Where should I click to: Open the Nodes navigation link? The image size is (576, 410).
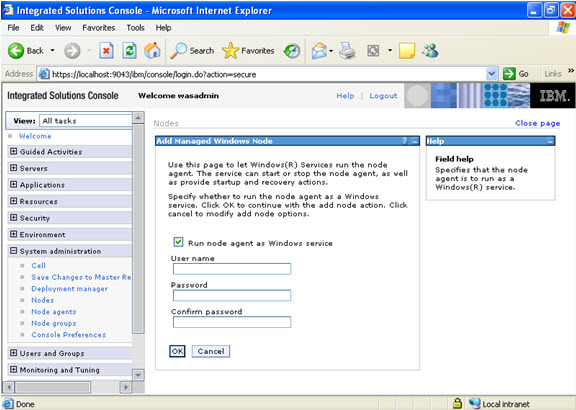coord(43,300)
